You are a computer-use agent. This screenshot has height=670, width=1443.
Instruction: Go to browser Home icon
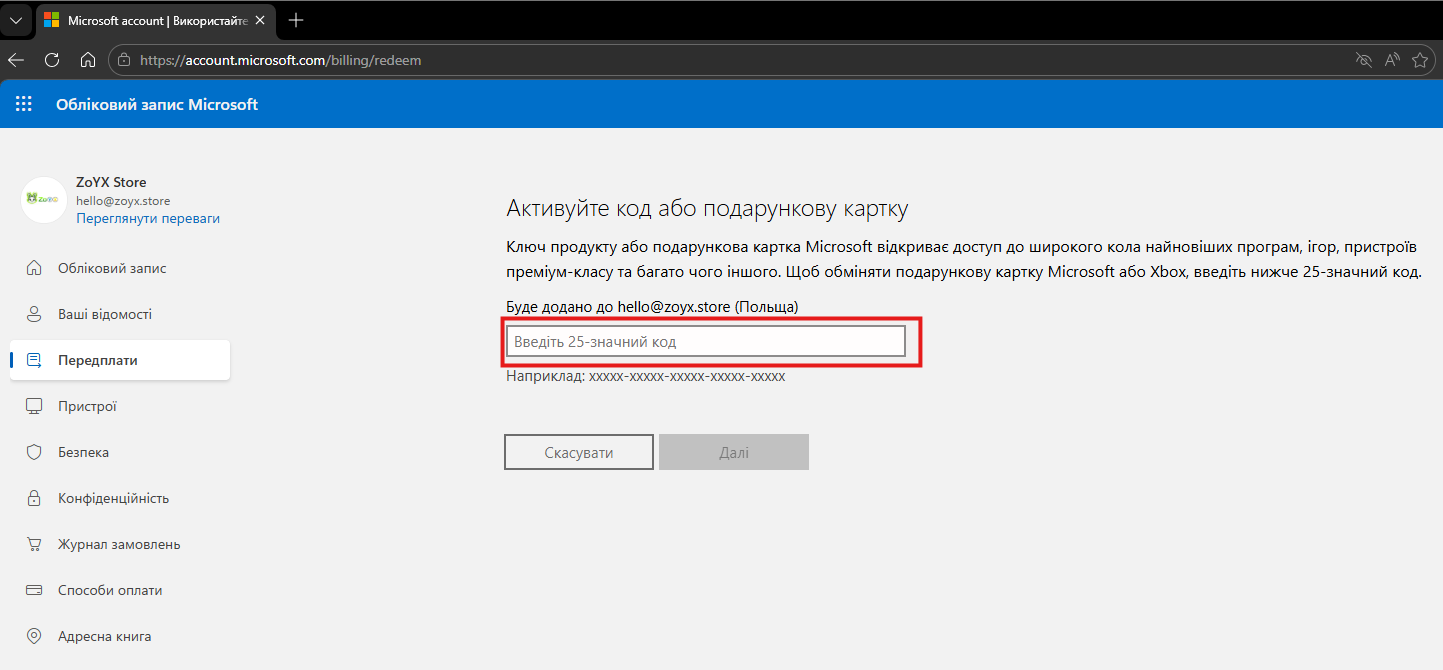[88, 60]
